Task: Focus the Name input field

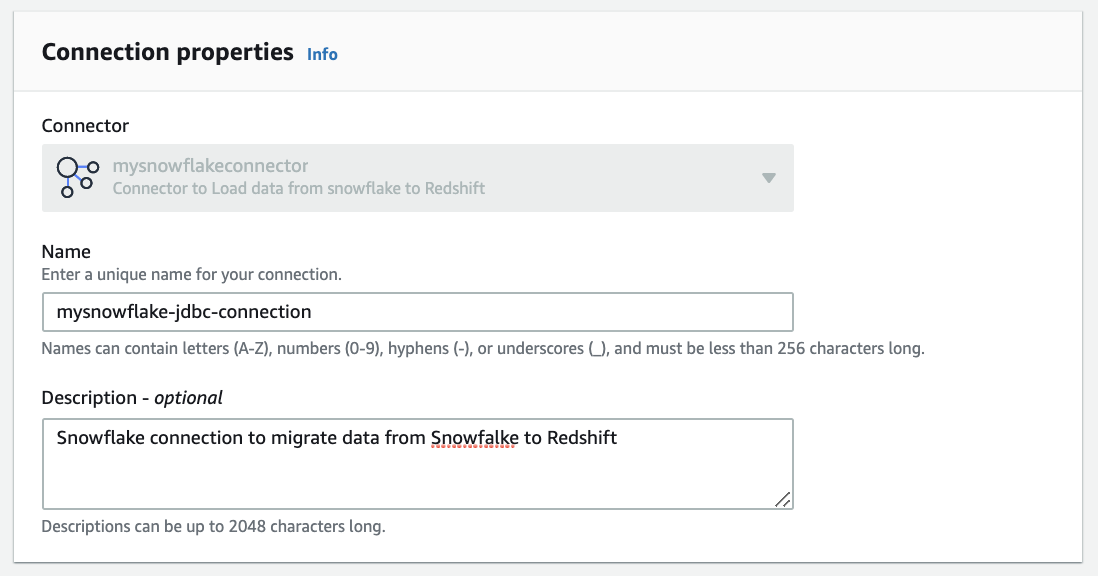Action: (417, 312)
